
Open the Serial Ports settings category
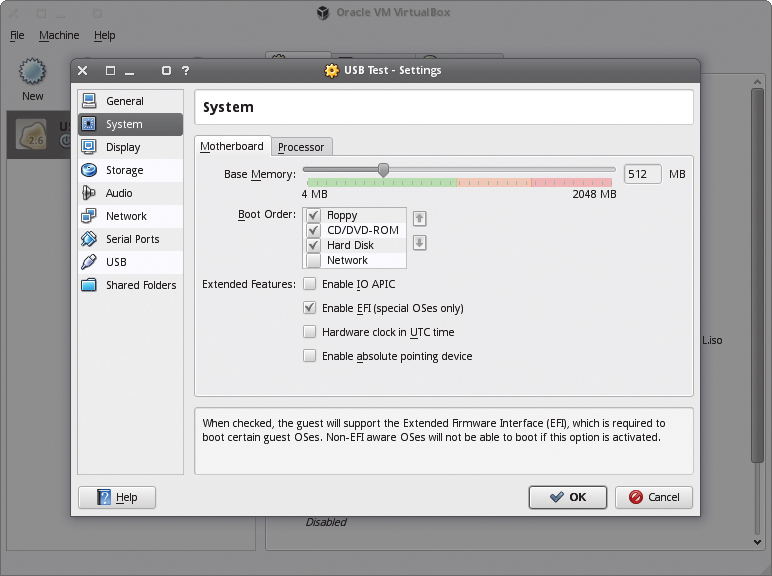(132, 239)
